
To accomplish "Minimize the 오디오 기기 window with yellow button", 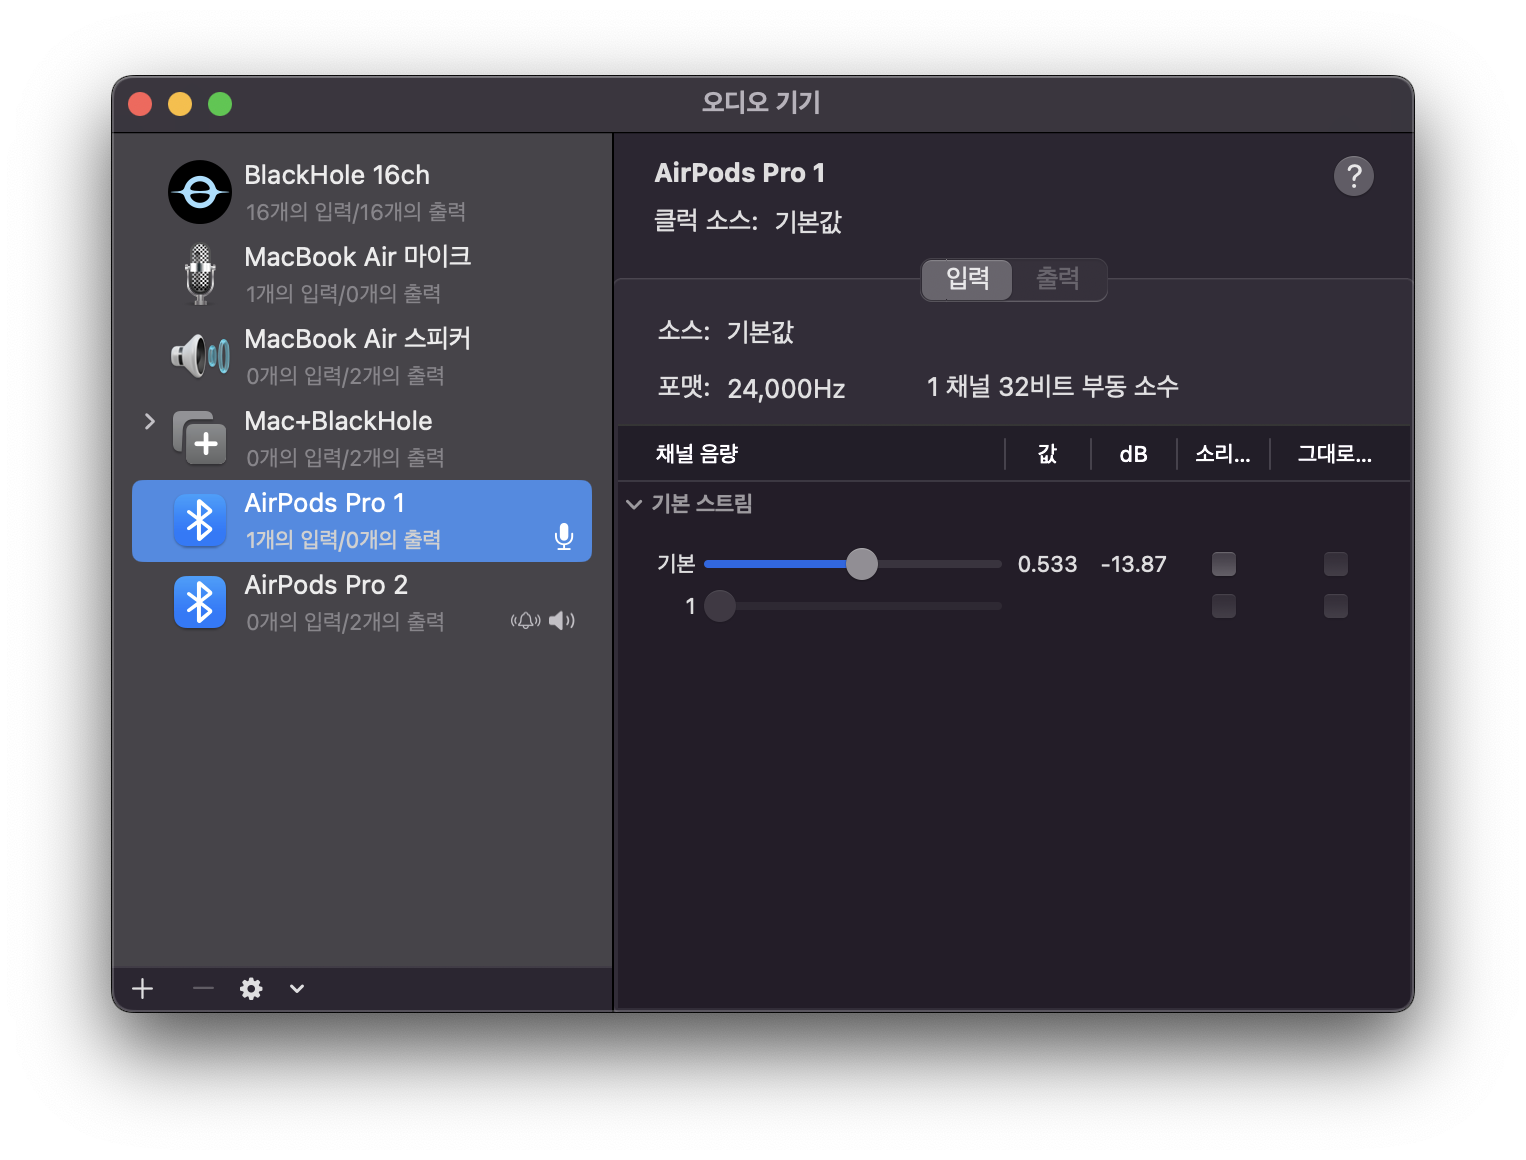I will click(180, 104).
